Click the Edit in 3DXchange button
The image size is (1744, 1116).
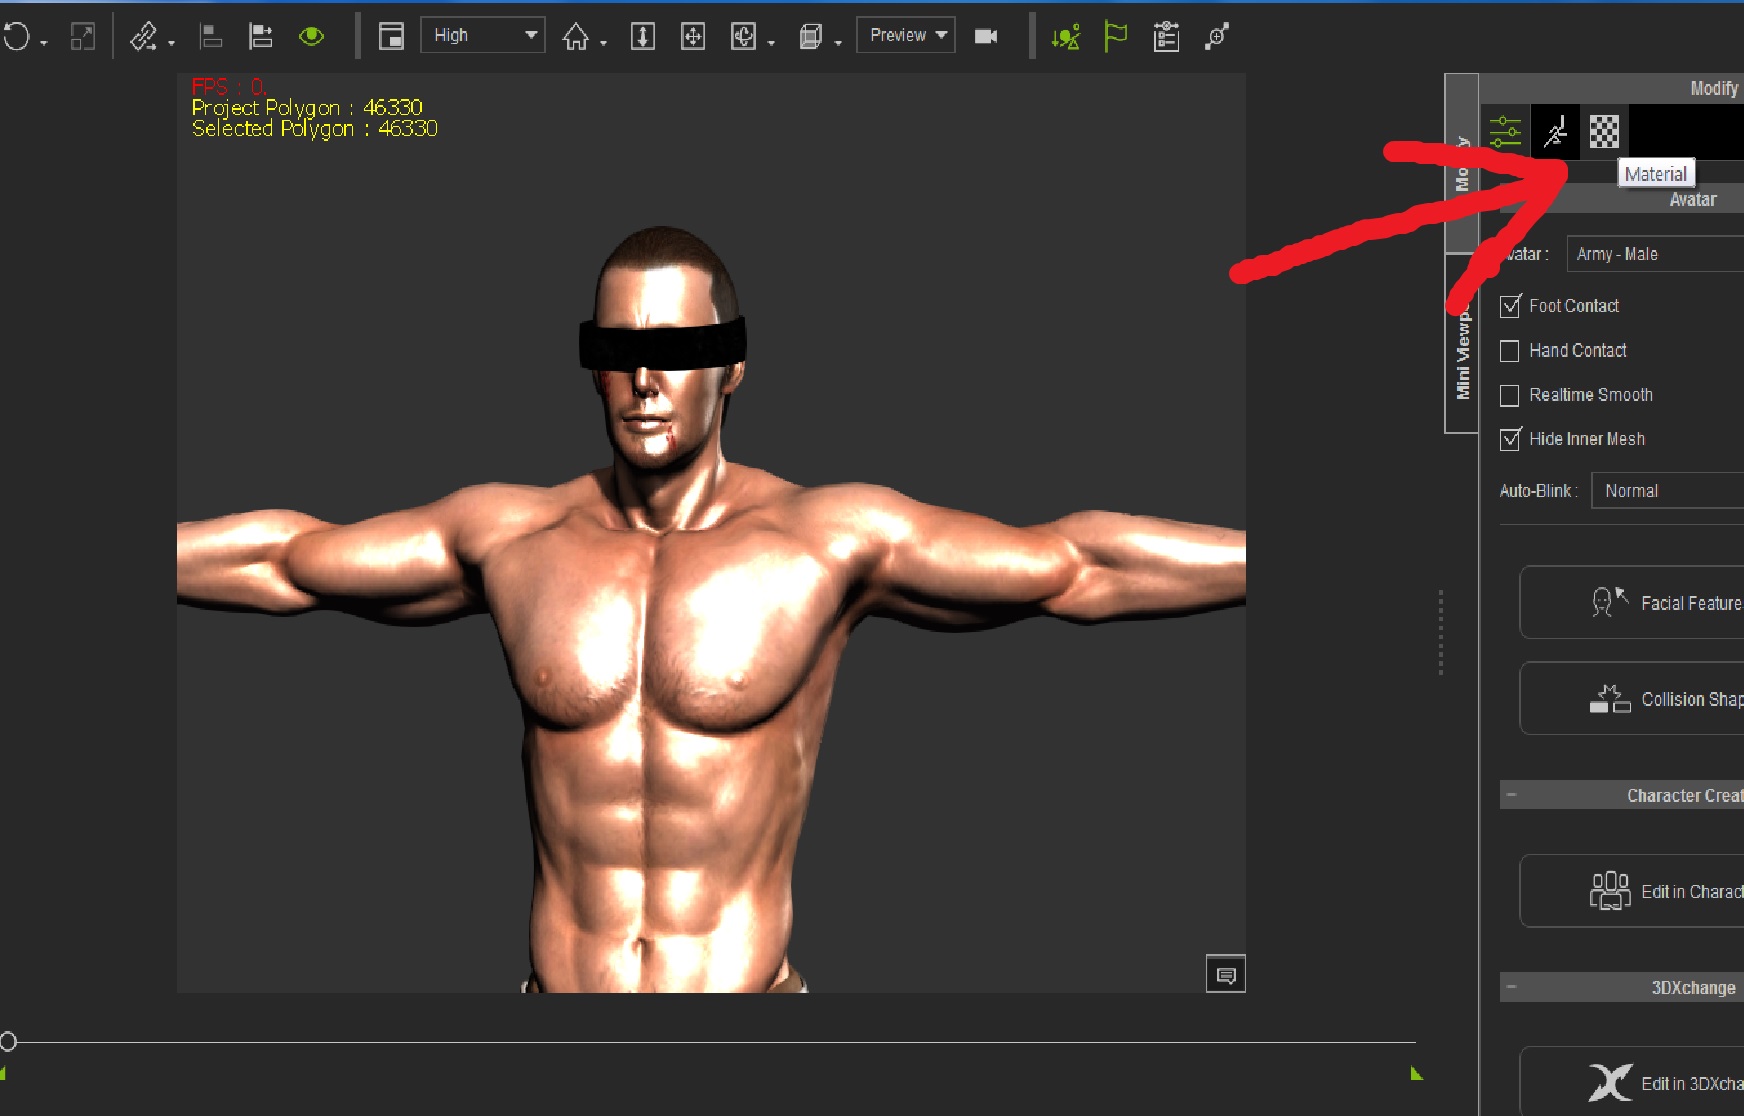(x=1632, y=1081)
